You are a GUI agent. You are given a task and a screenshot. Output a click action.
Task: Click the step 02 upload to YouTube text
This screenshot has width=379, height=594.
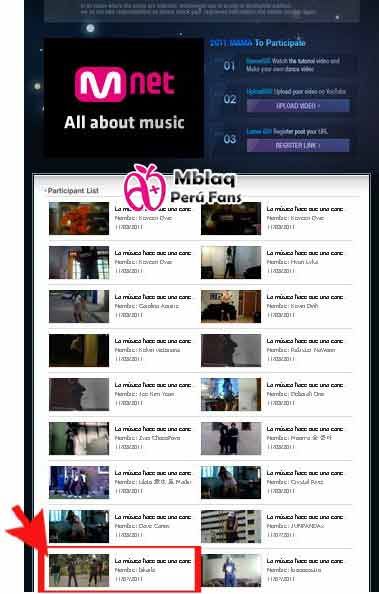coord(296,92)
